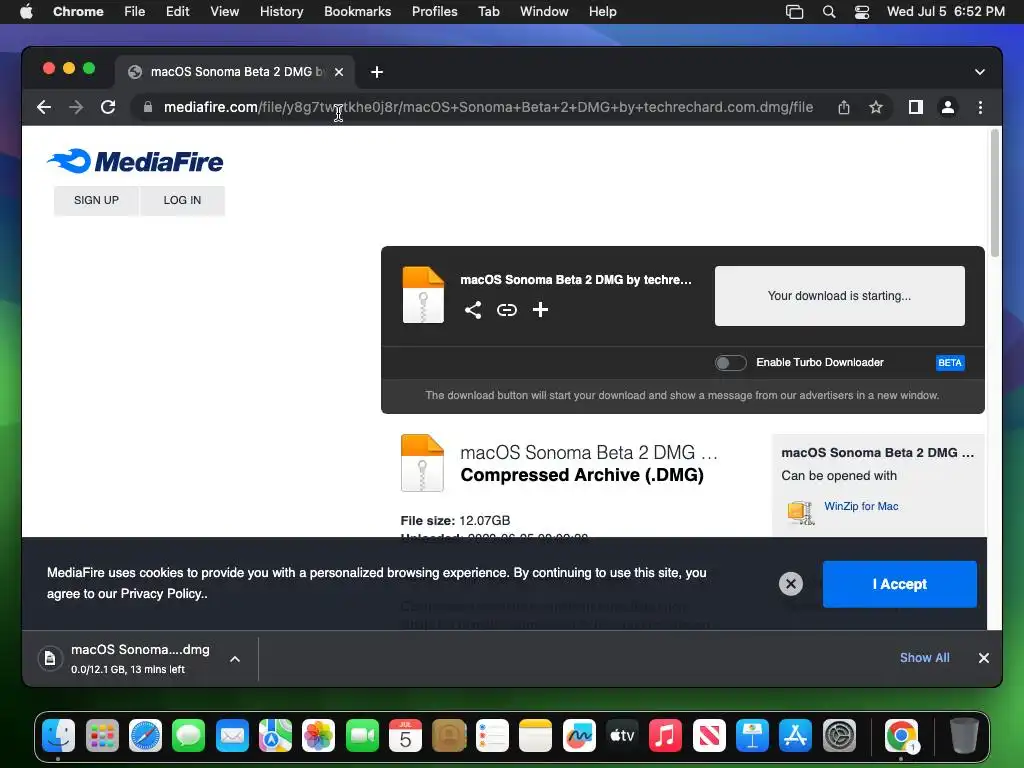Viewport: 1024px width, 768px height.
Task: Close the downloads bar
Action: tap(984, 658)
